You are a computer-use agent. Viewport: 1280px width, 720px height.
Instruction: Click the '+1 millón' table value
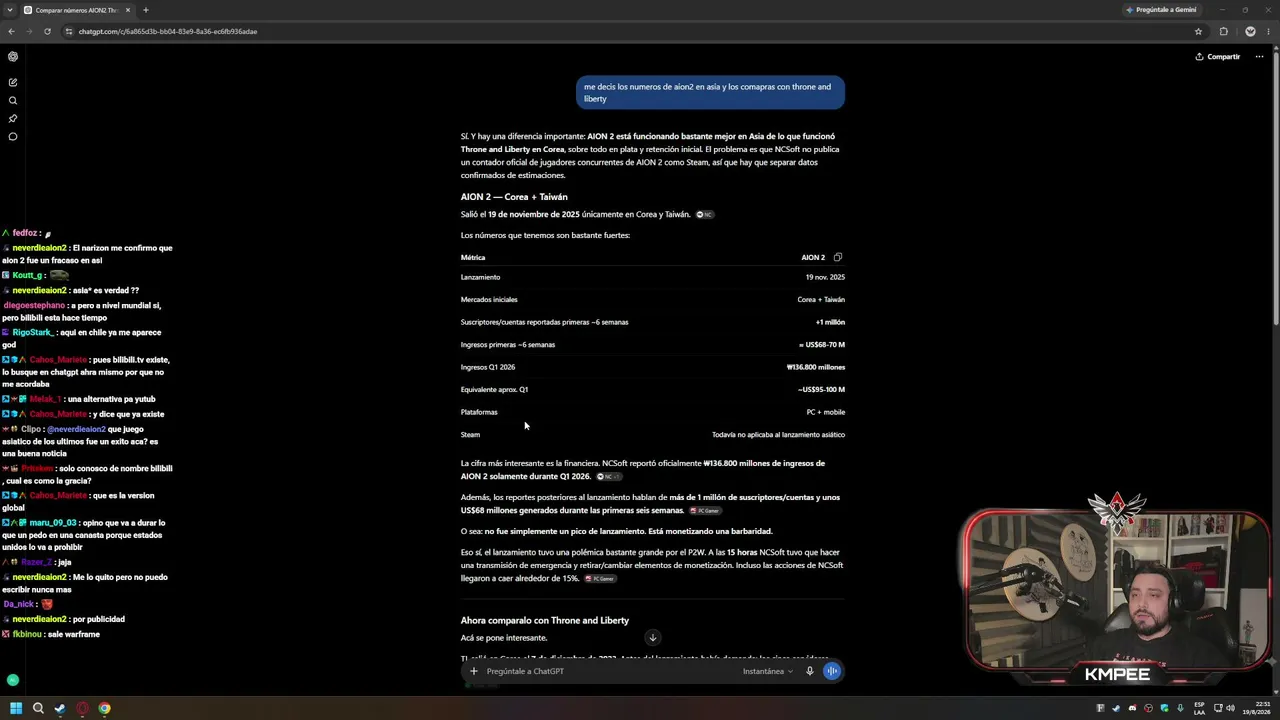coord(830,322)
